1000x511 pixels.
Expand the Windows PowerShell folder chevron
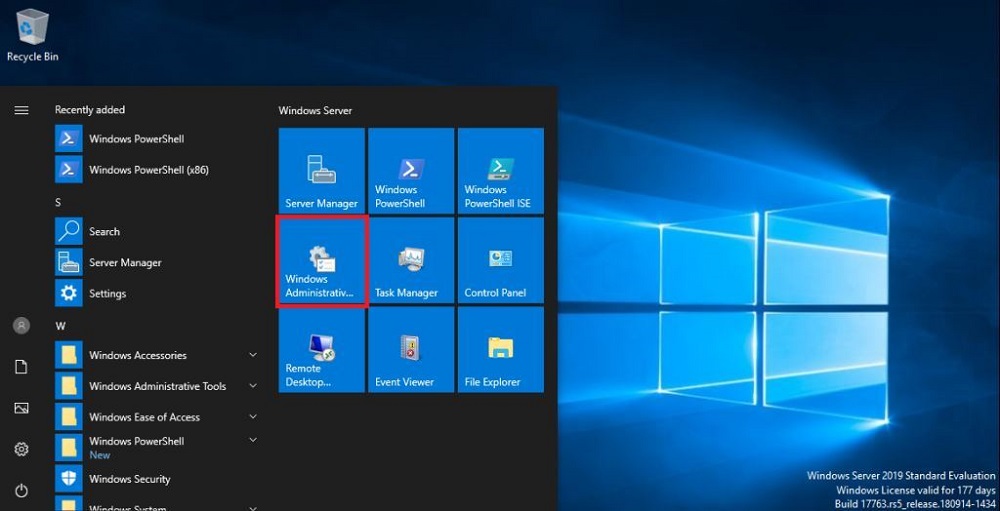[x=253, y=440]
